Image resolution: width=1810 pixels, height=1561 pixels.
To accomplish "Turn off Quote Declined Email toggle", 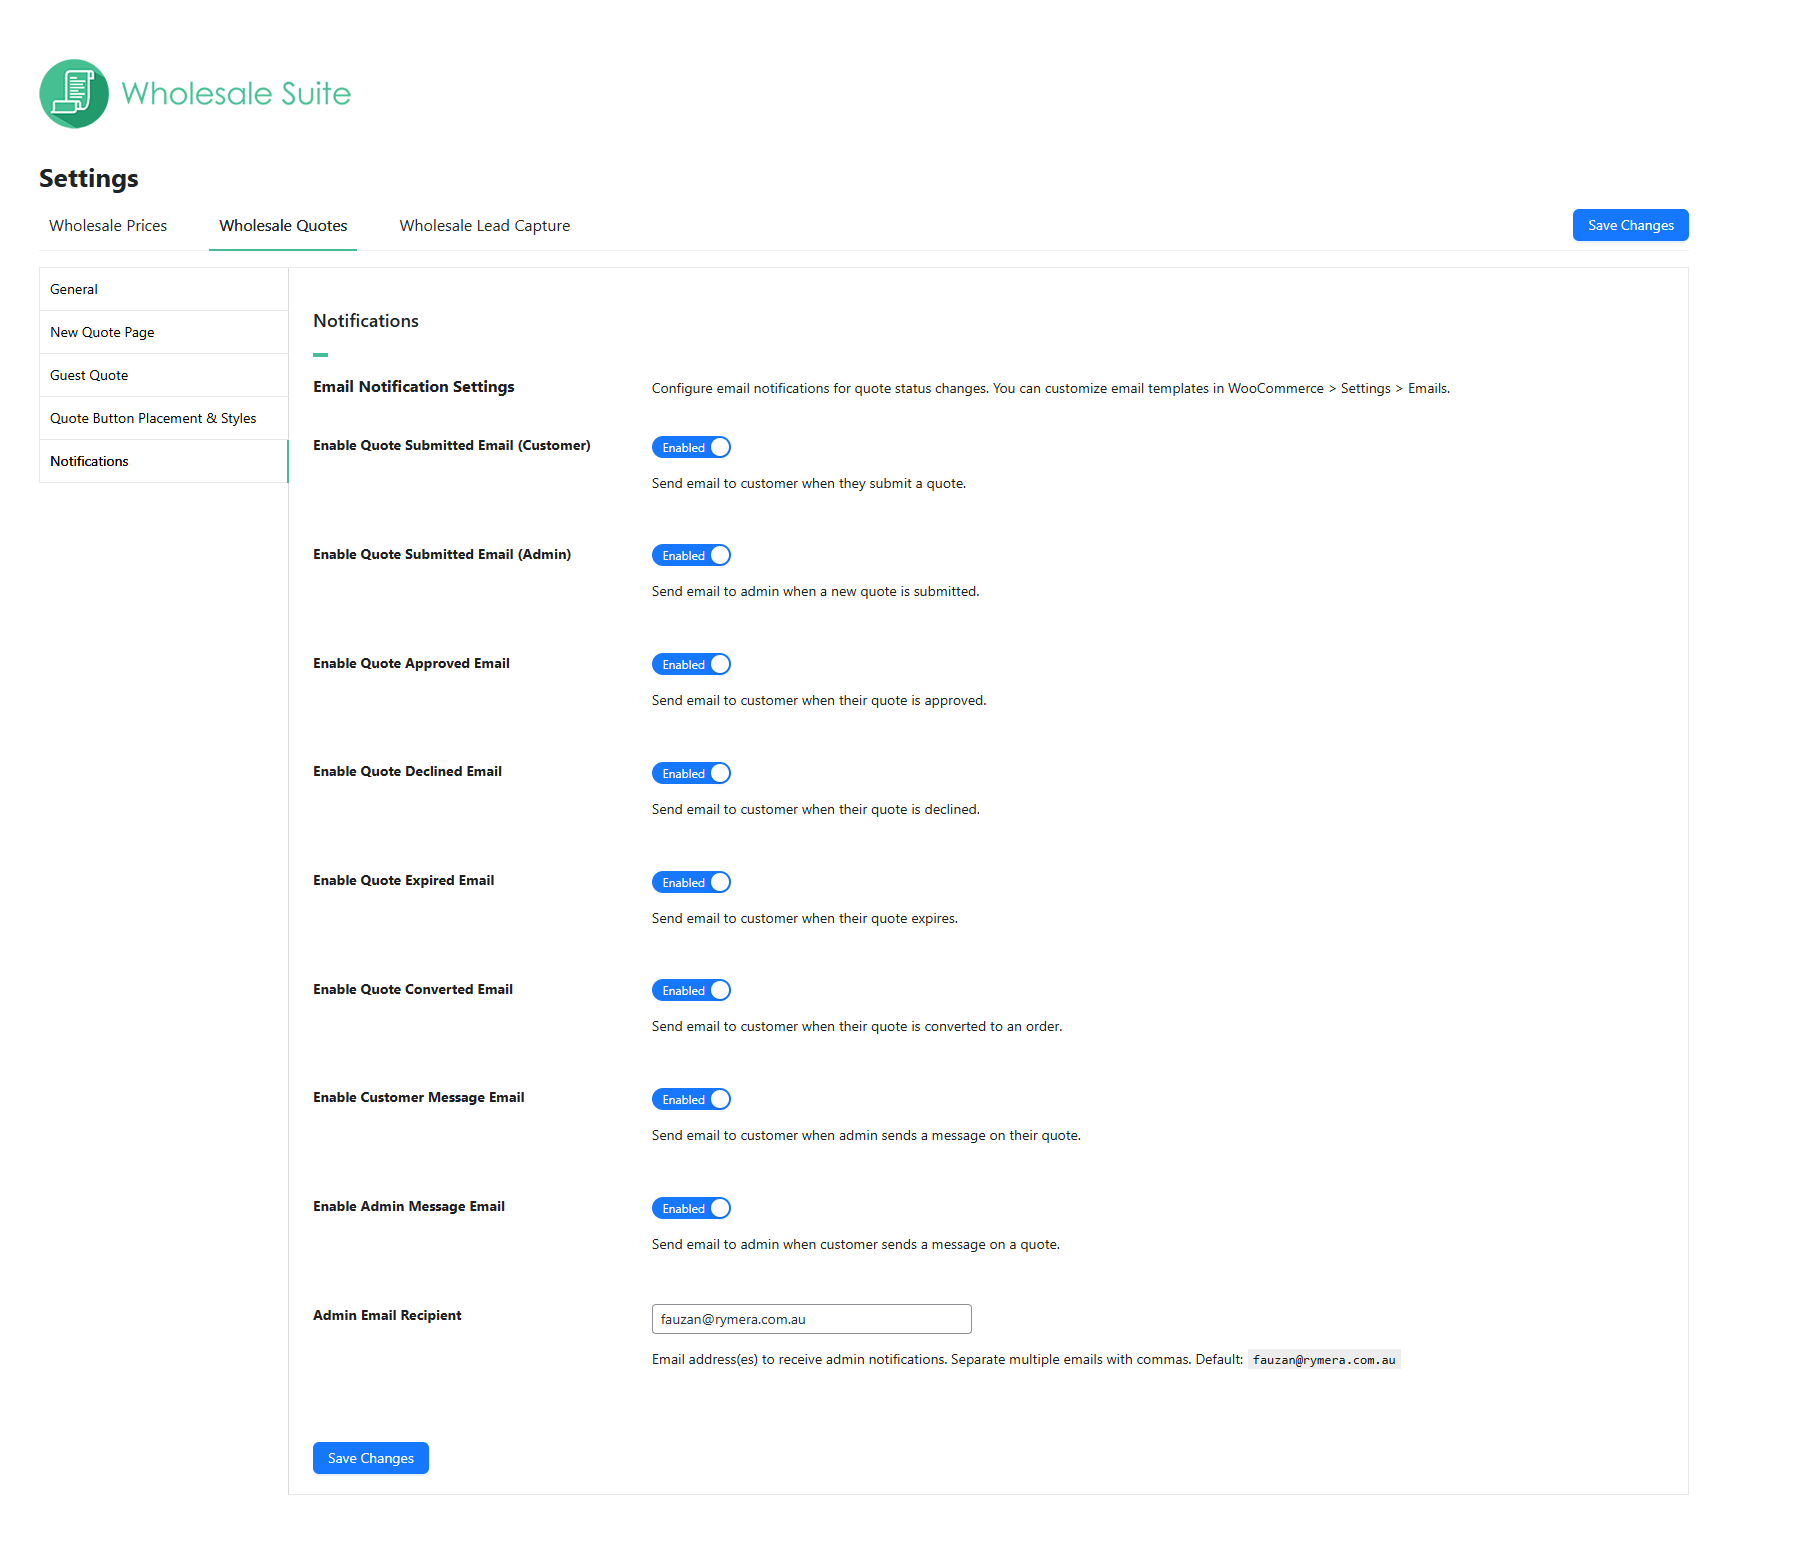I will pyautogui.click(x=691, y=773).
